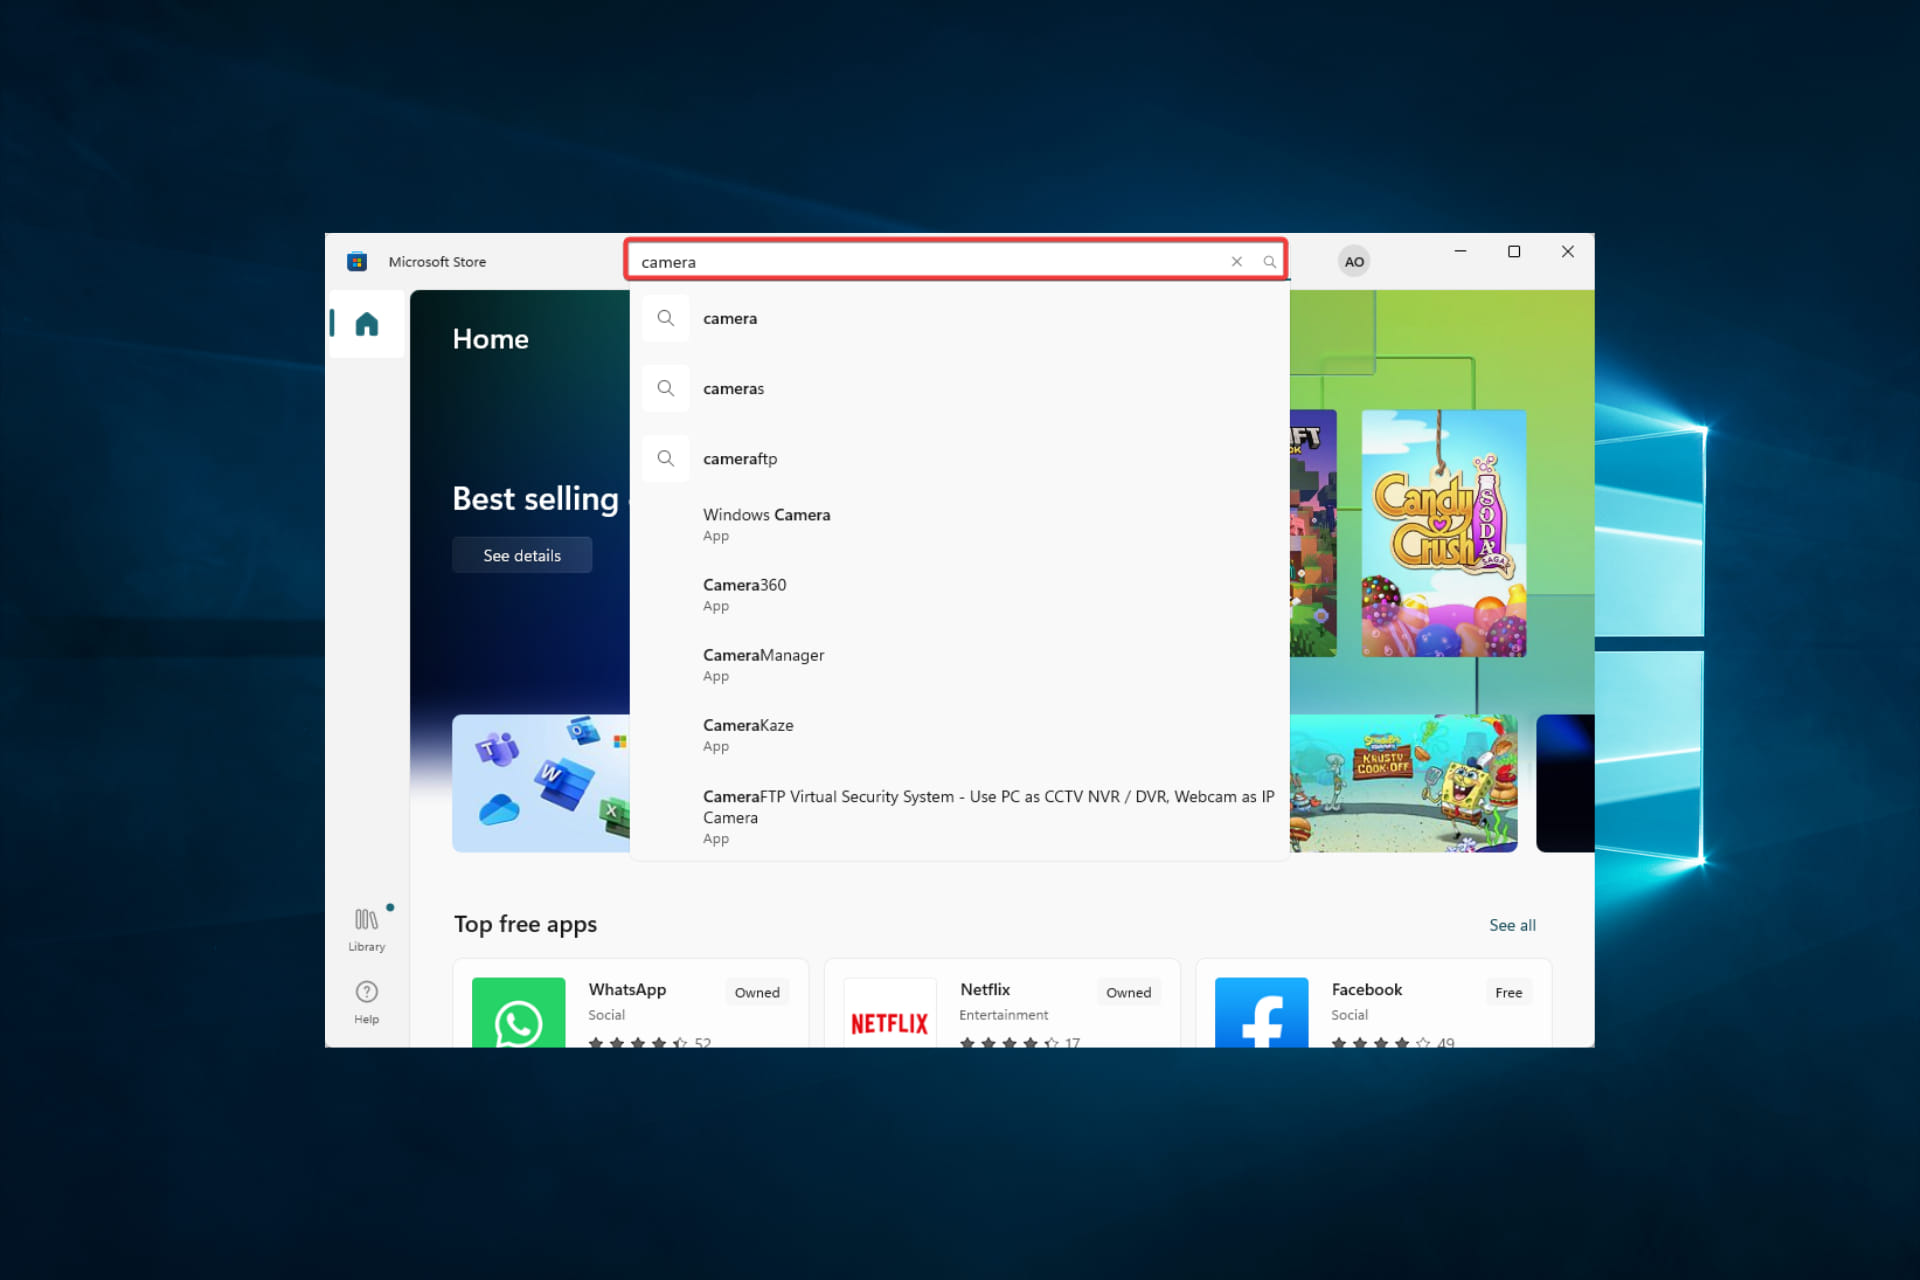Viewport: 1920px width, 1280px height.
Task: Open the Home sidebar icon
Action: point(367,324)
